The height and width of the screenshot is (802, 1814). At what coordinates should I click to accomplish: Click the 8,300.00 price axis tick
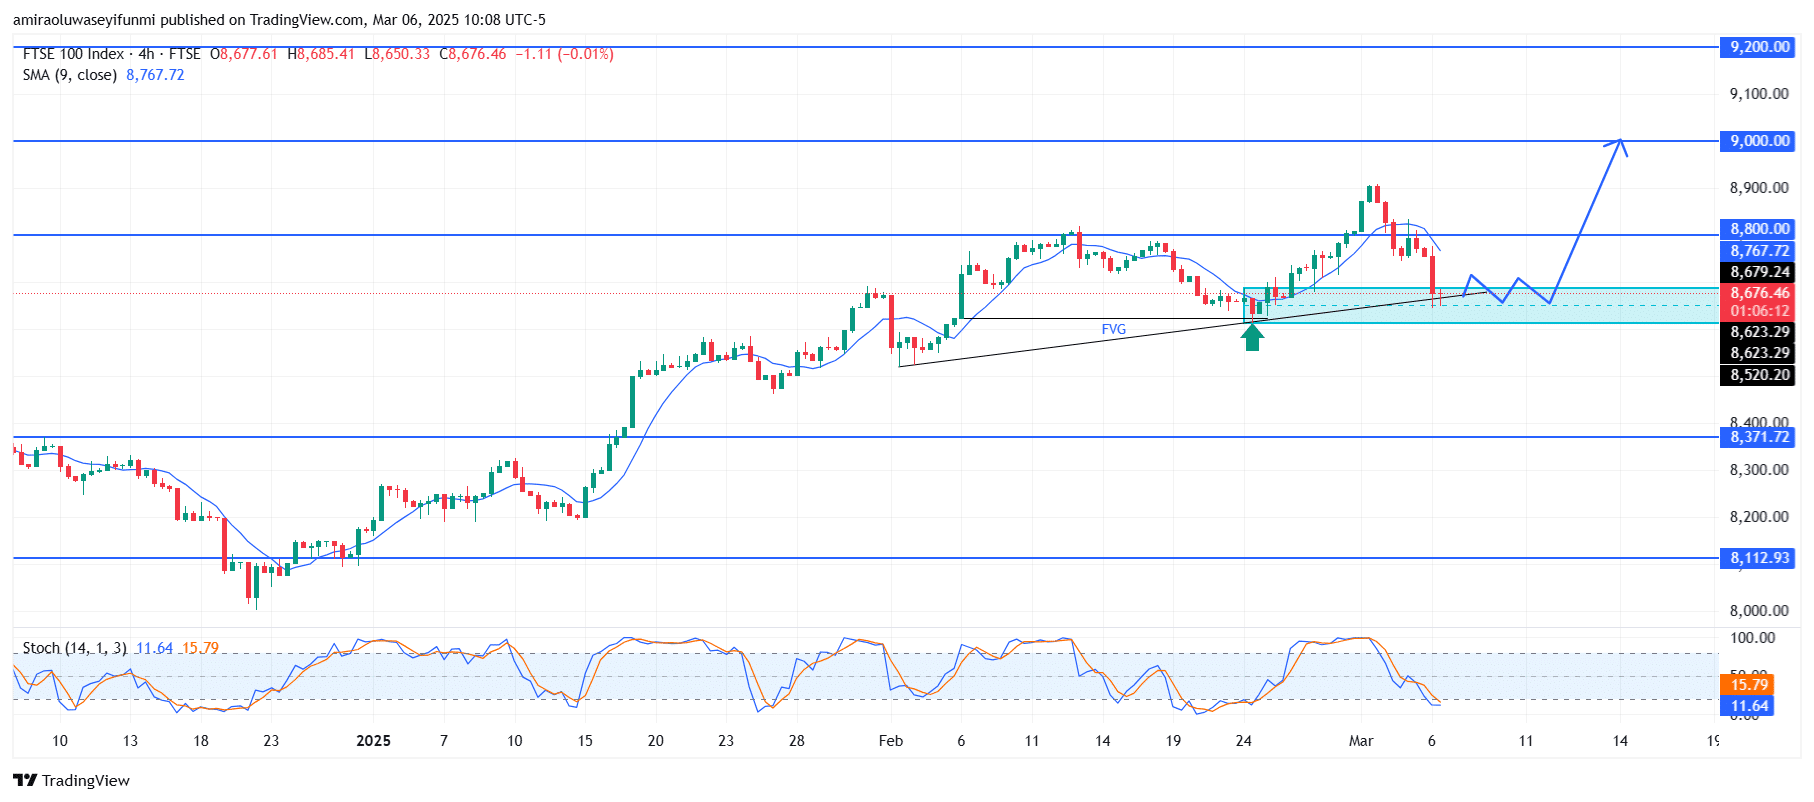(1759, 470)
